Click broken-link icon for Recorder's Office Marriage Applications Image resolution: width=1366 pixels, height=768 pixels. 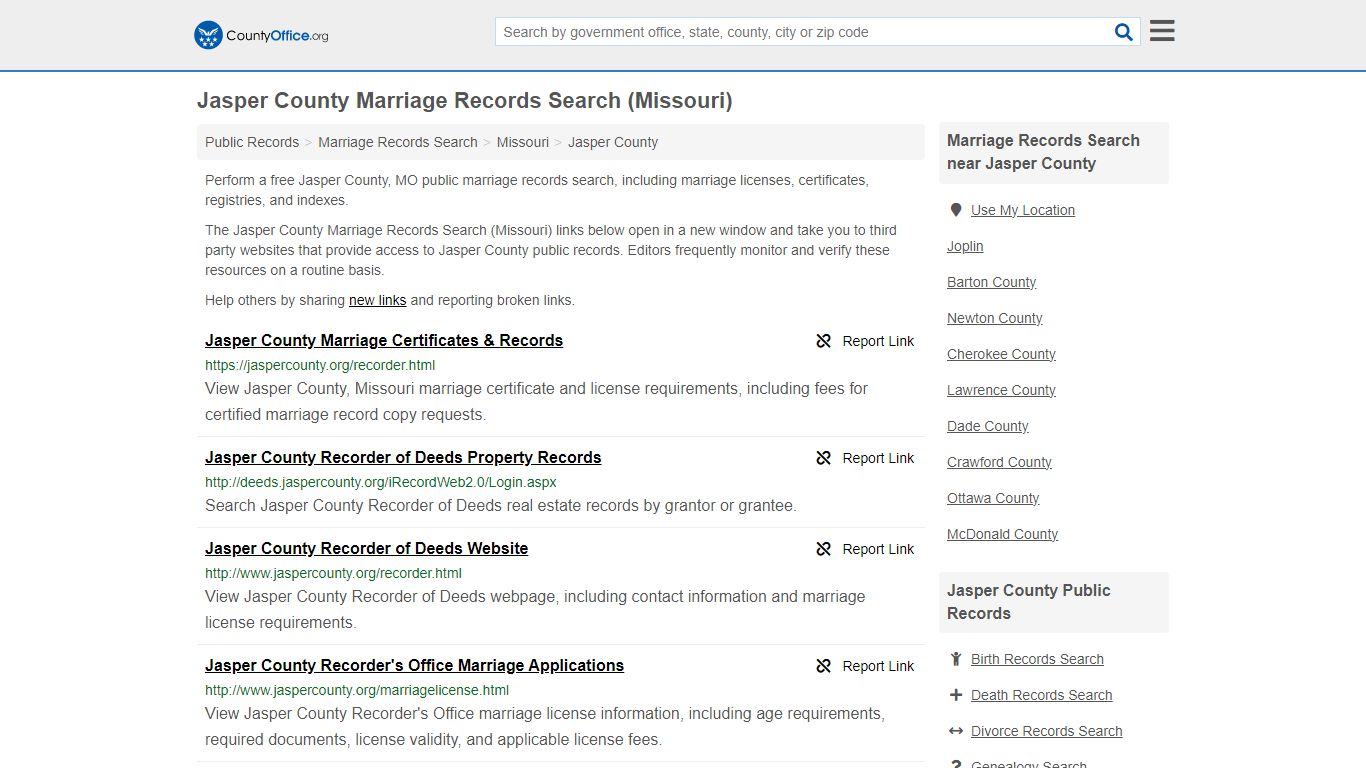824,666
